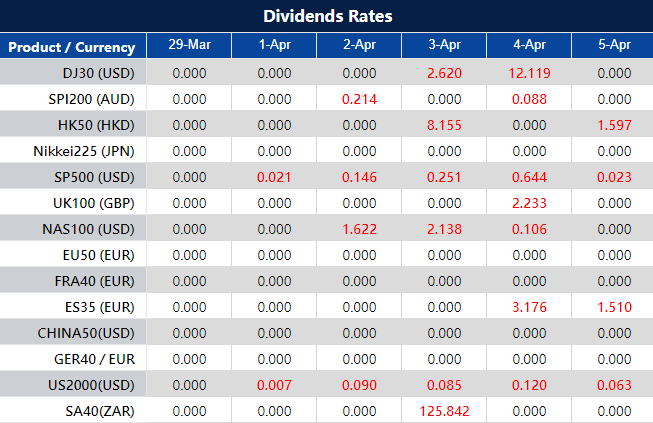Select the 125.842 value in SA40 row
Screen dimensions: 653x423
click(x=444, y=411)
